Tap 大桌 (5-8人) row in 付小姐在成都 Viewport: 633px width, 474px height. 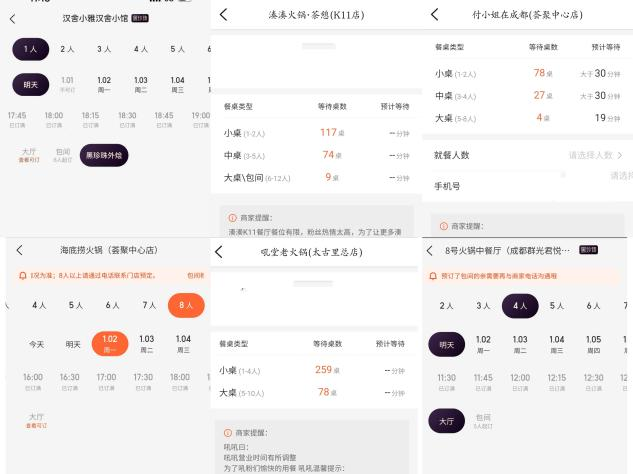pyautogui.click(x=527, y=118)
